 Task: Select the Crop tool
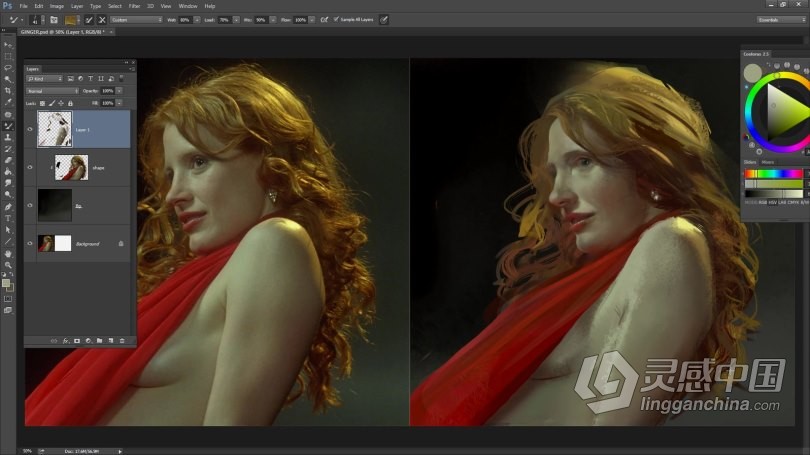[8, 91]
